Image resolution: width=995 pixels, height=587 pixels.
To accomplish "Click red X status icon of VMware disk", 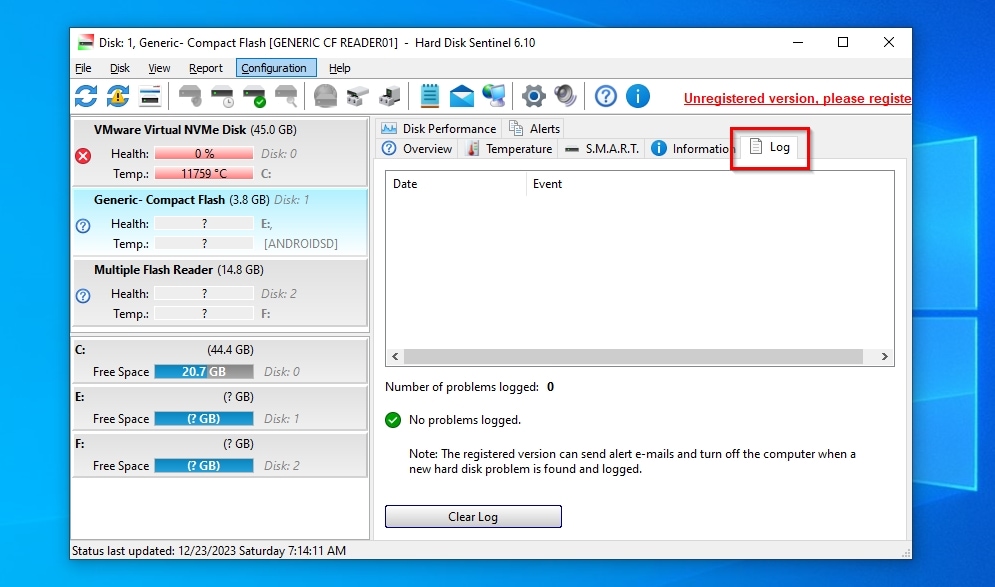I will click(83, 155).
